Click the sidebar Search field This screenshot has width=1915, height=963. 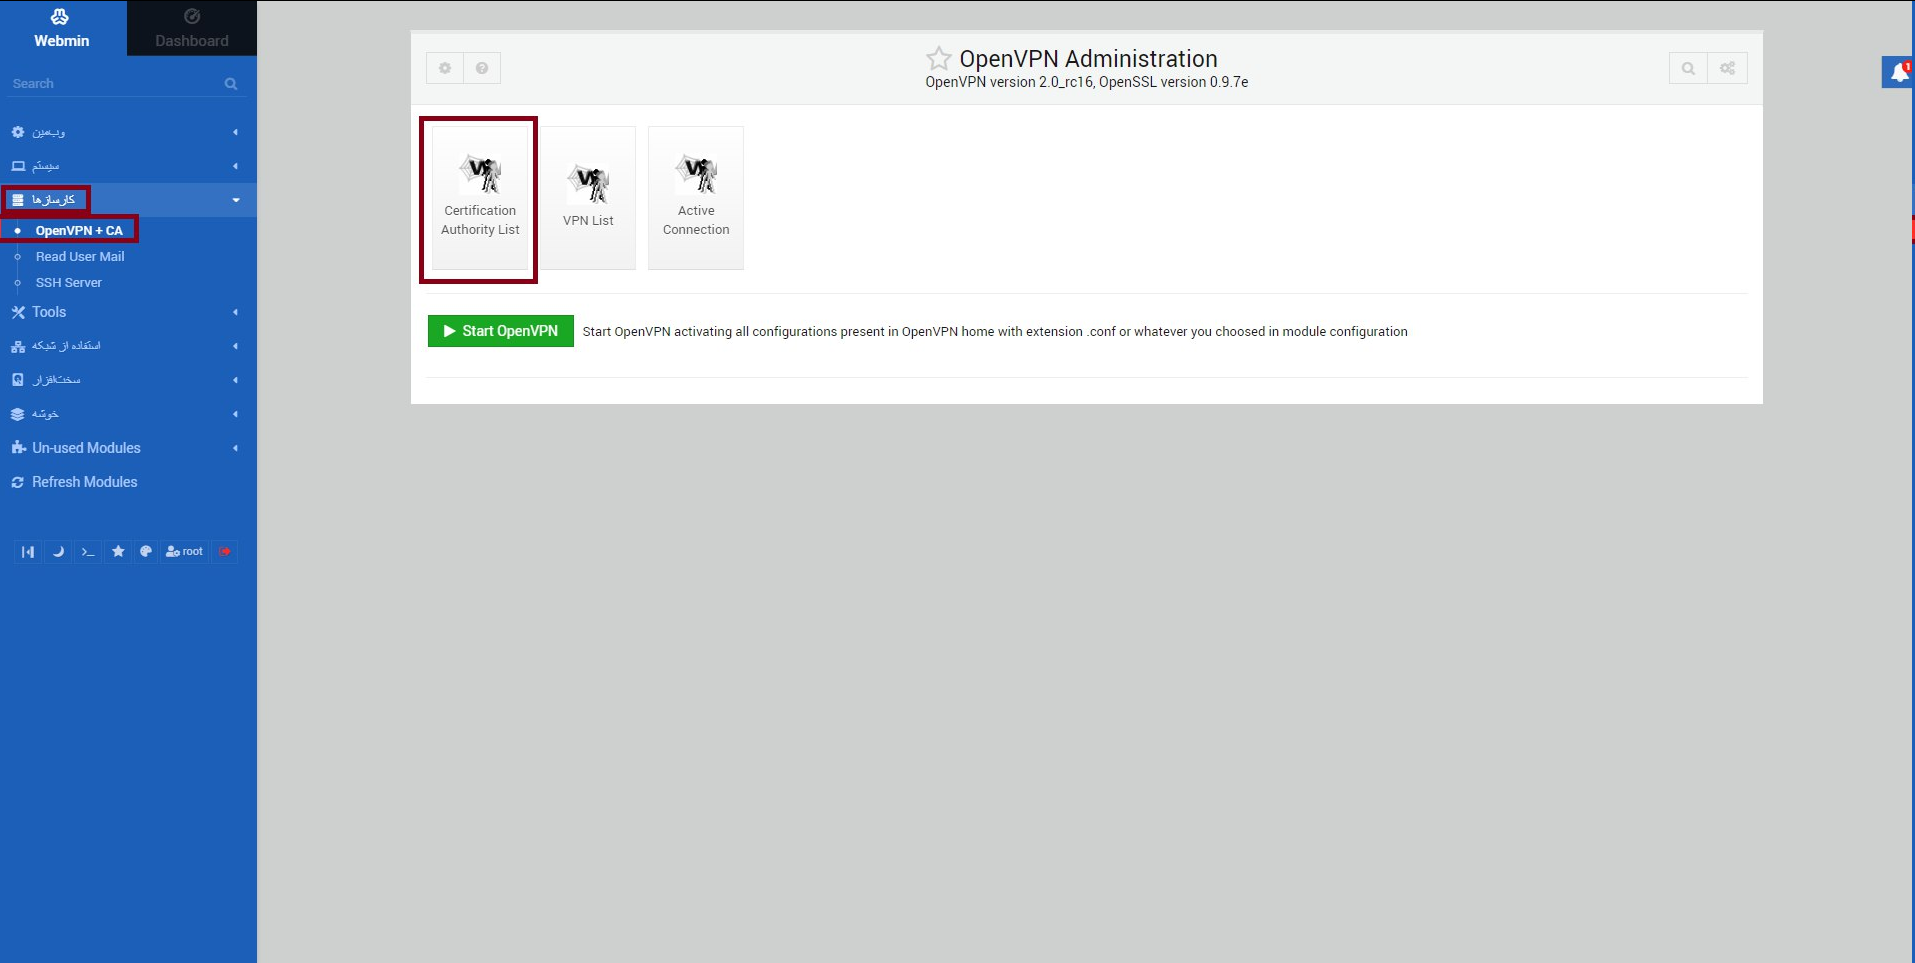[x=115, y=84]
